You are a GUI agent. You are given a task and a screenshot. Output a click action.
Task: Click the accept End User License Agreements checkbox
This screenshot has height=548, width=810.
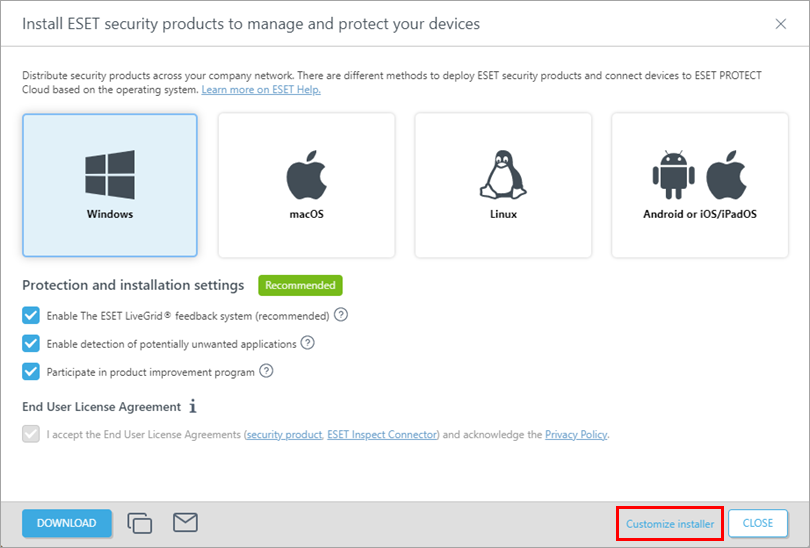click(x=31, y=435)
